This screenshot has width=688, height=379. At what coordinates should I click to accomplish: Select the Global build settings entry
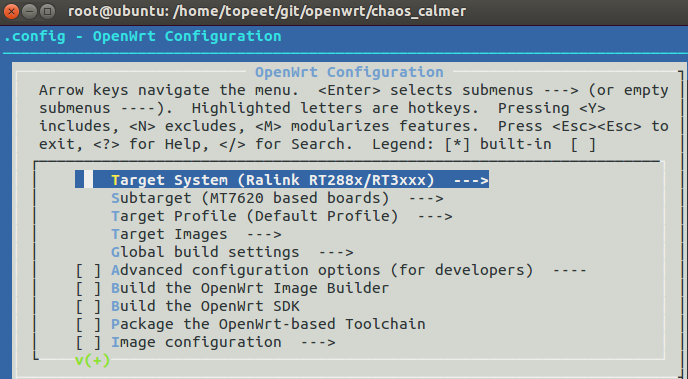coord(205,252)
